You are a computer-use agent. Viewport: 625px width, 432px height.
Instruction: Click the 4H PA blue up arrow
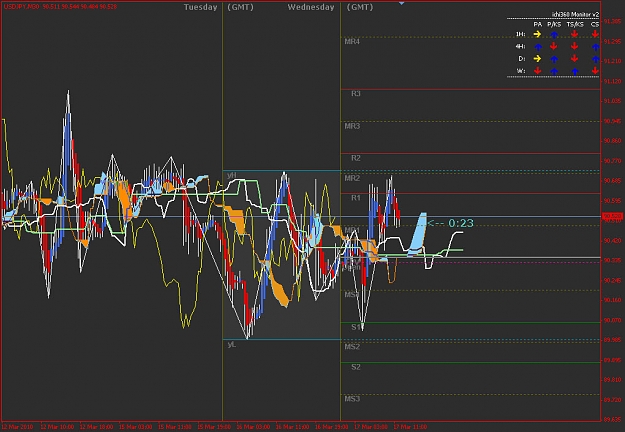click(537, 47)
